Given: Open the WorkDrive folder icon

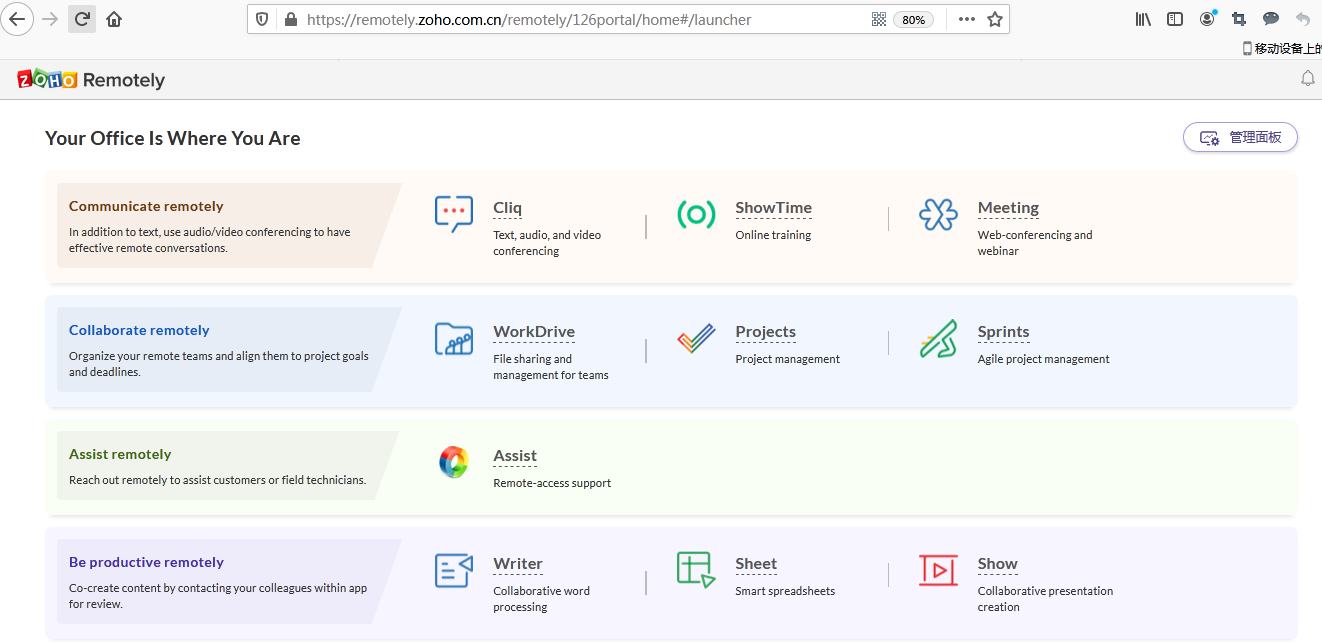Looking at the screenshot, I should point(454,339).
